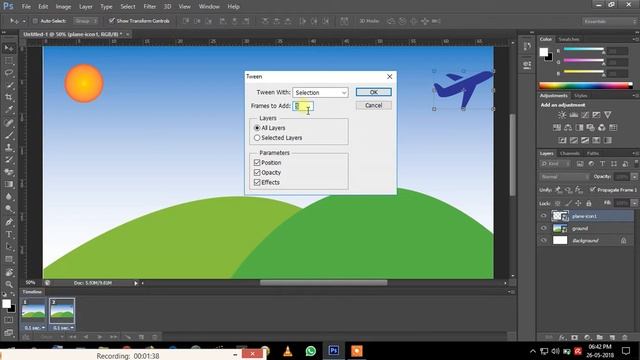Switch to the Paths tab
The image size is (640, 360).
point(593,153)
